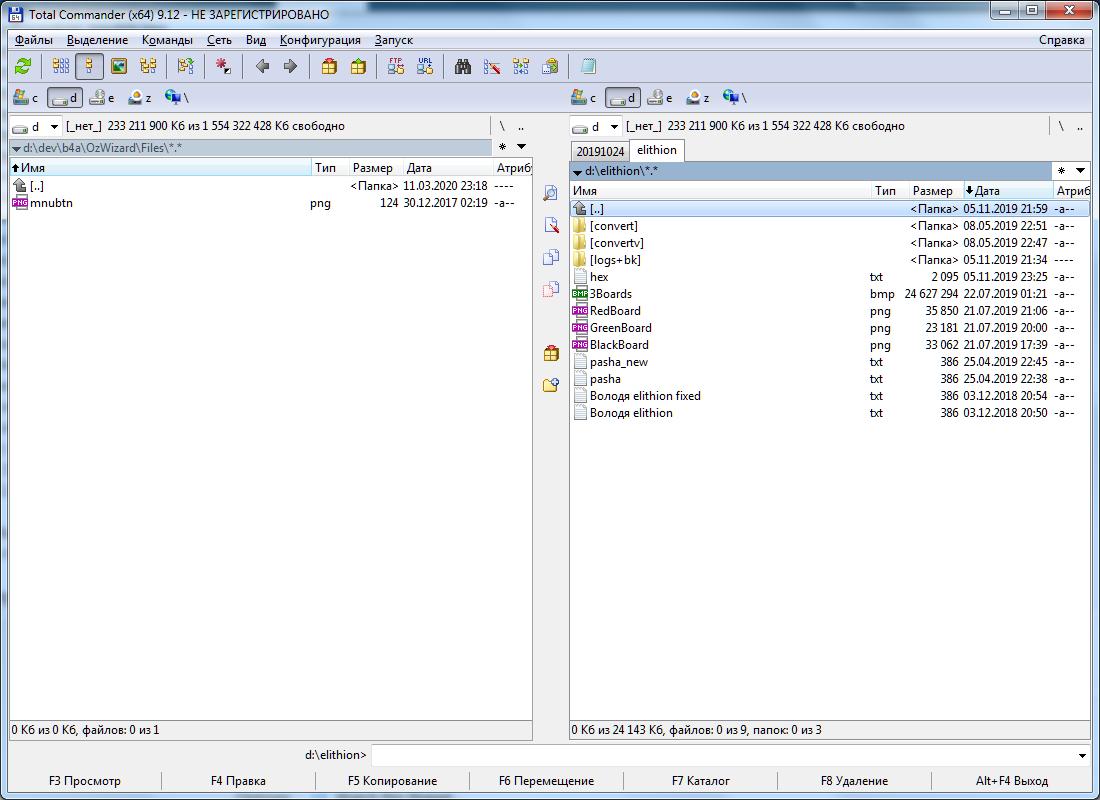The width and height of the screenshot is (1100, 800).
Task: Open file search binoculars icon
Action: (463, 67)
